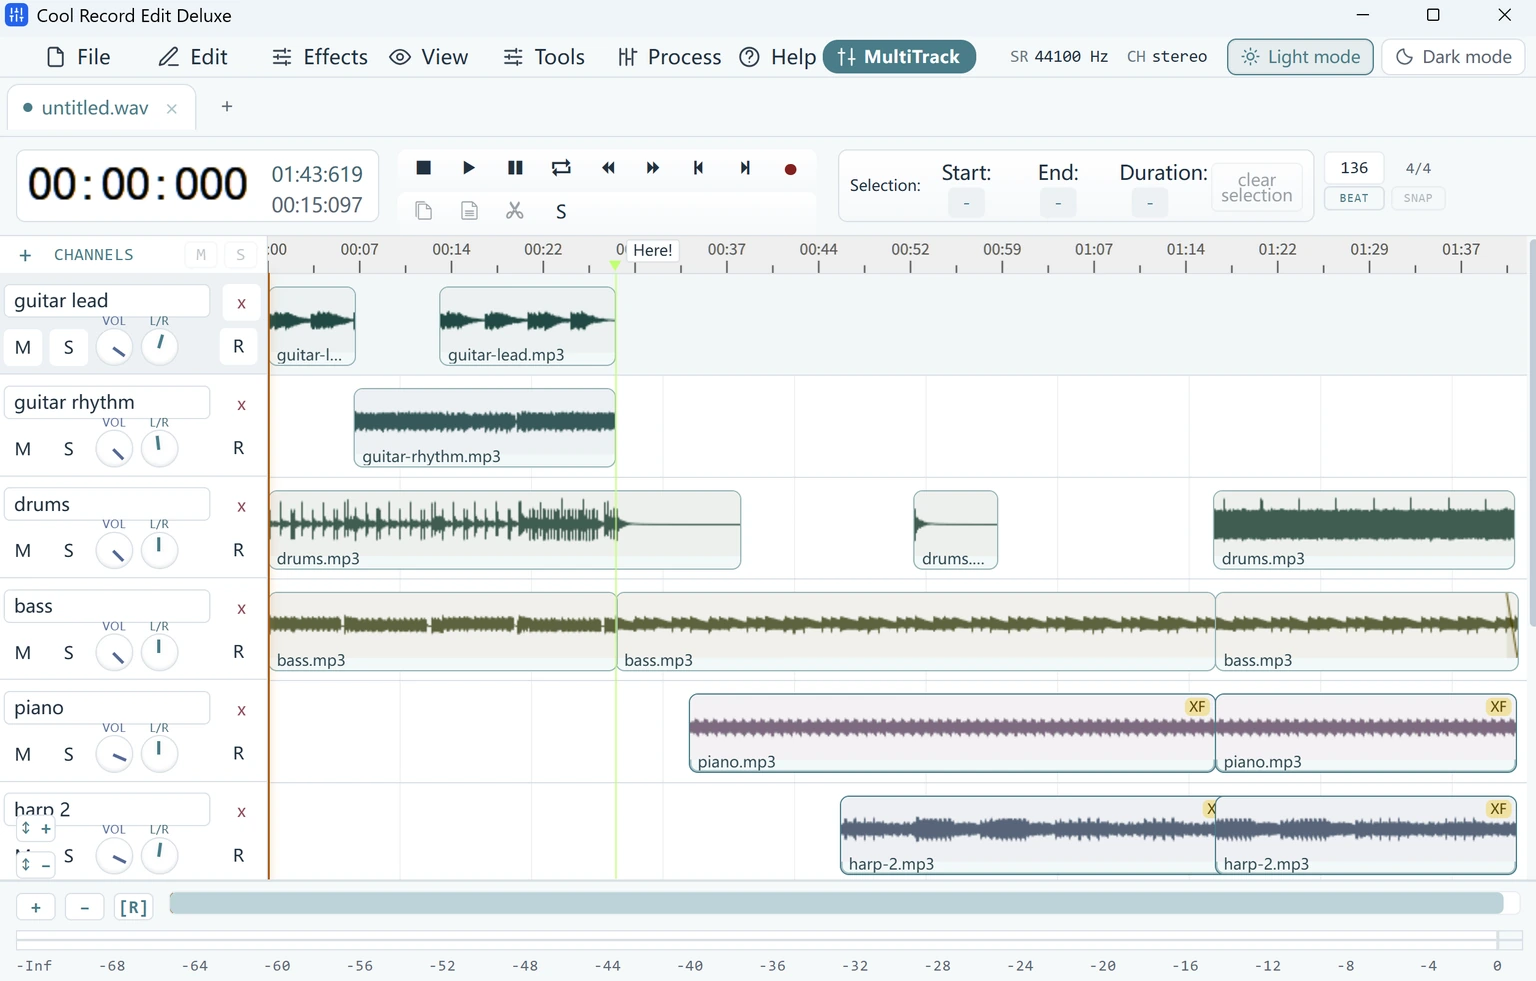Start recording with the red record button
1536x981 pixels.
coord(791,169)
